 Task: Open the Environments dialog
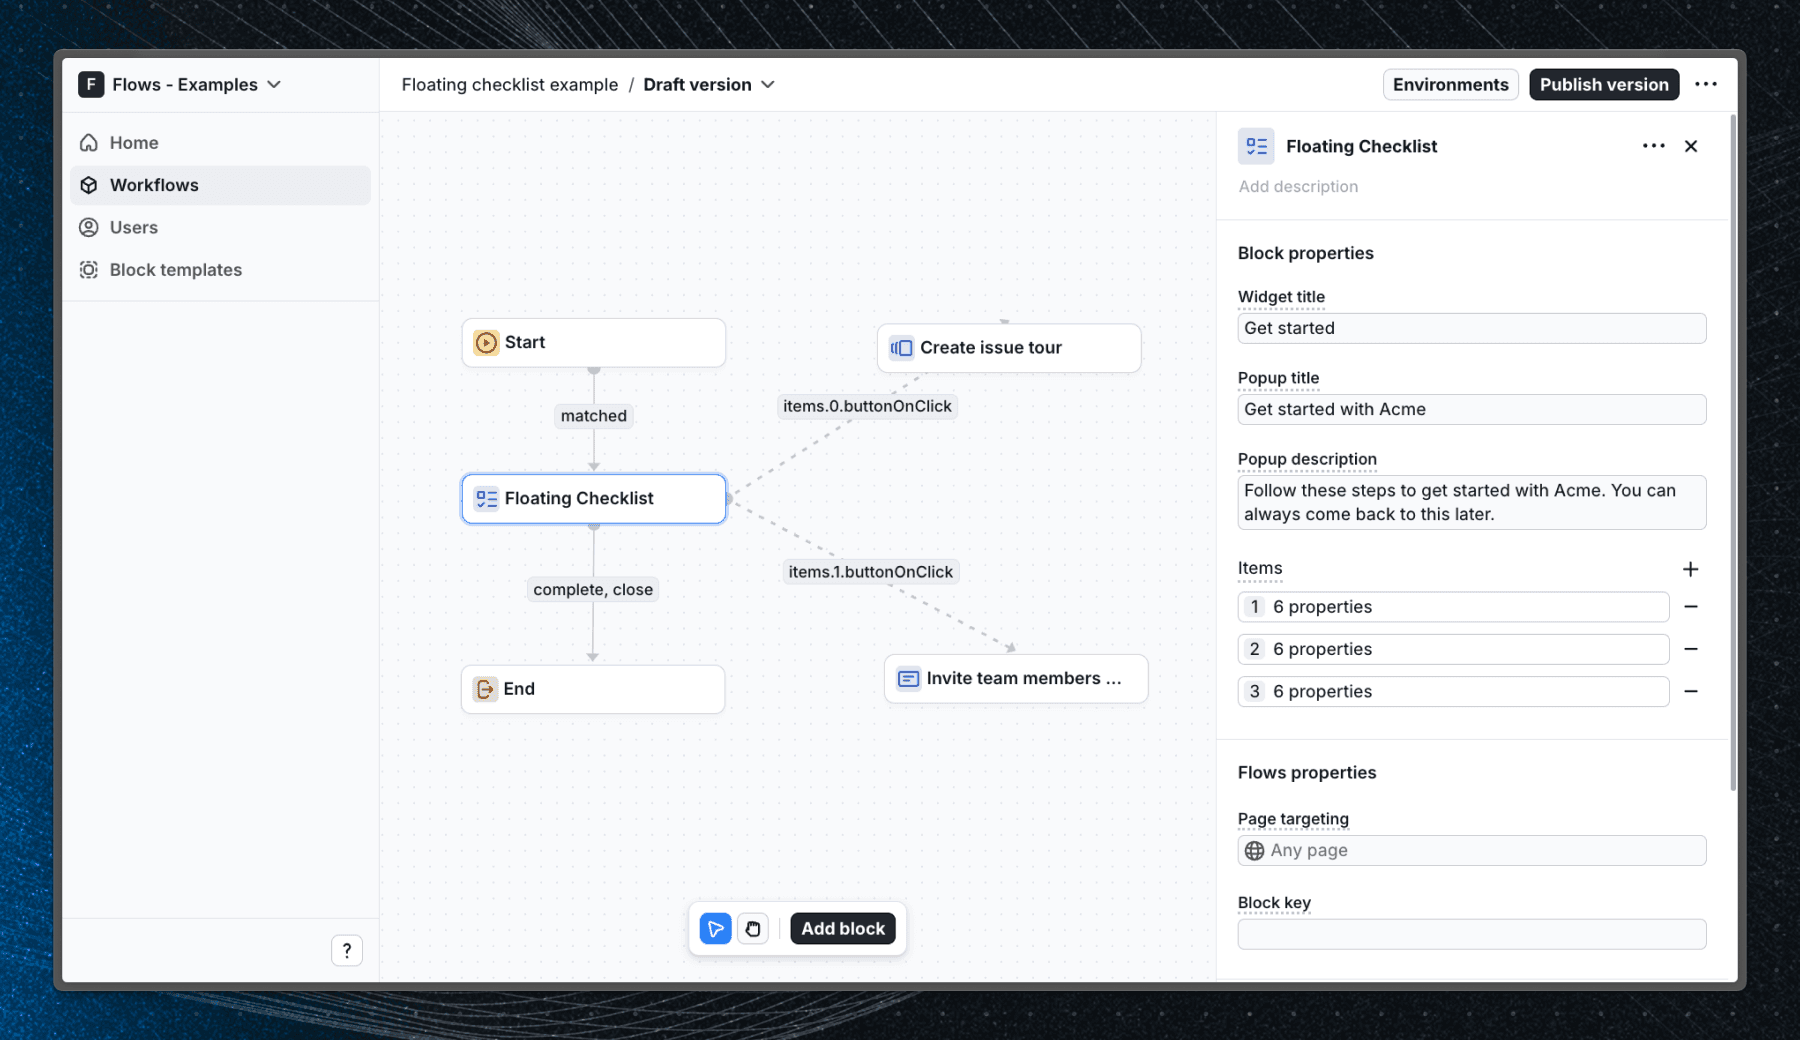click(x=1450, y=84)
